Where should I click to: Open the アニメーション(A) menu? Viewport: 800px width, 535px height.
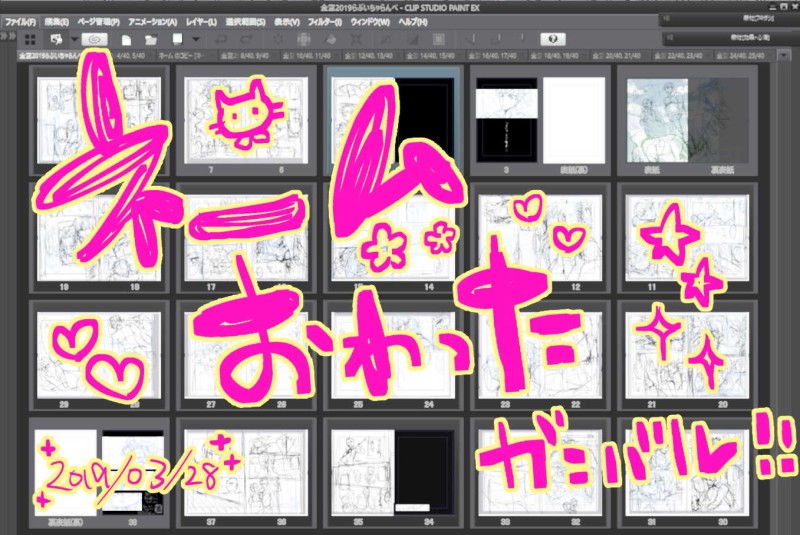[x=153, y=22]
